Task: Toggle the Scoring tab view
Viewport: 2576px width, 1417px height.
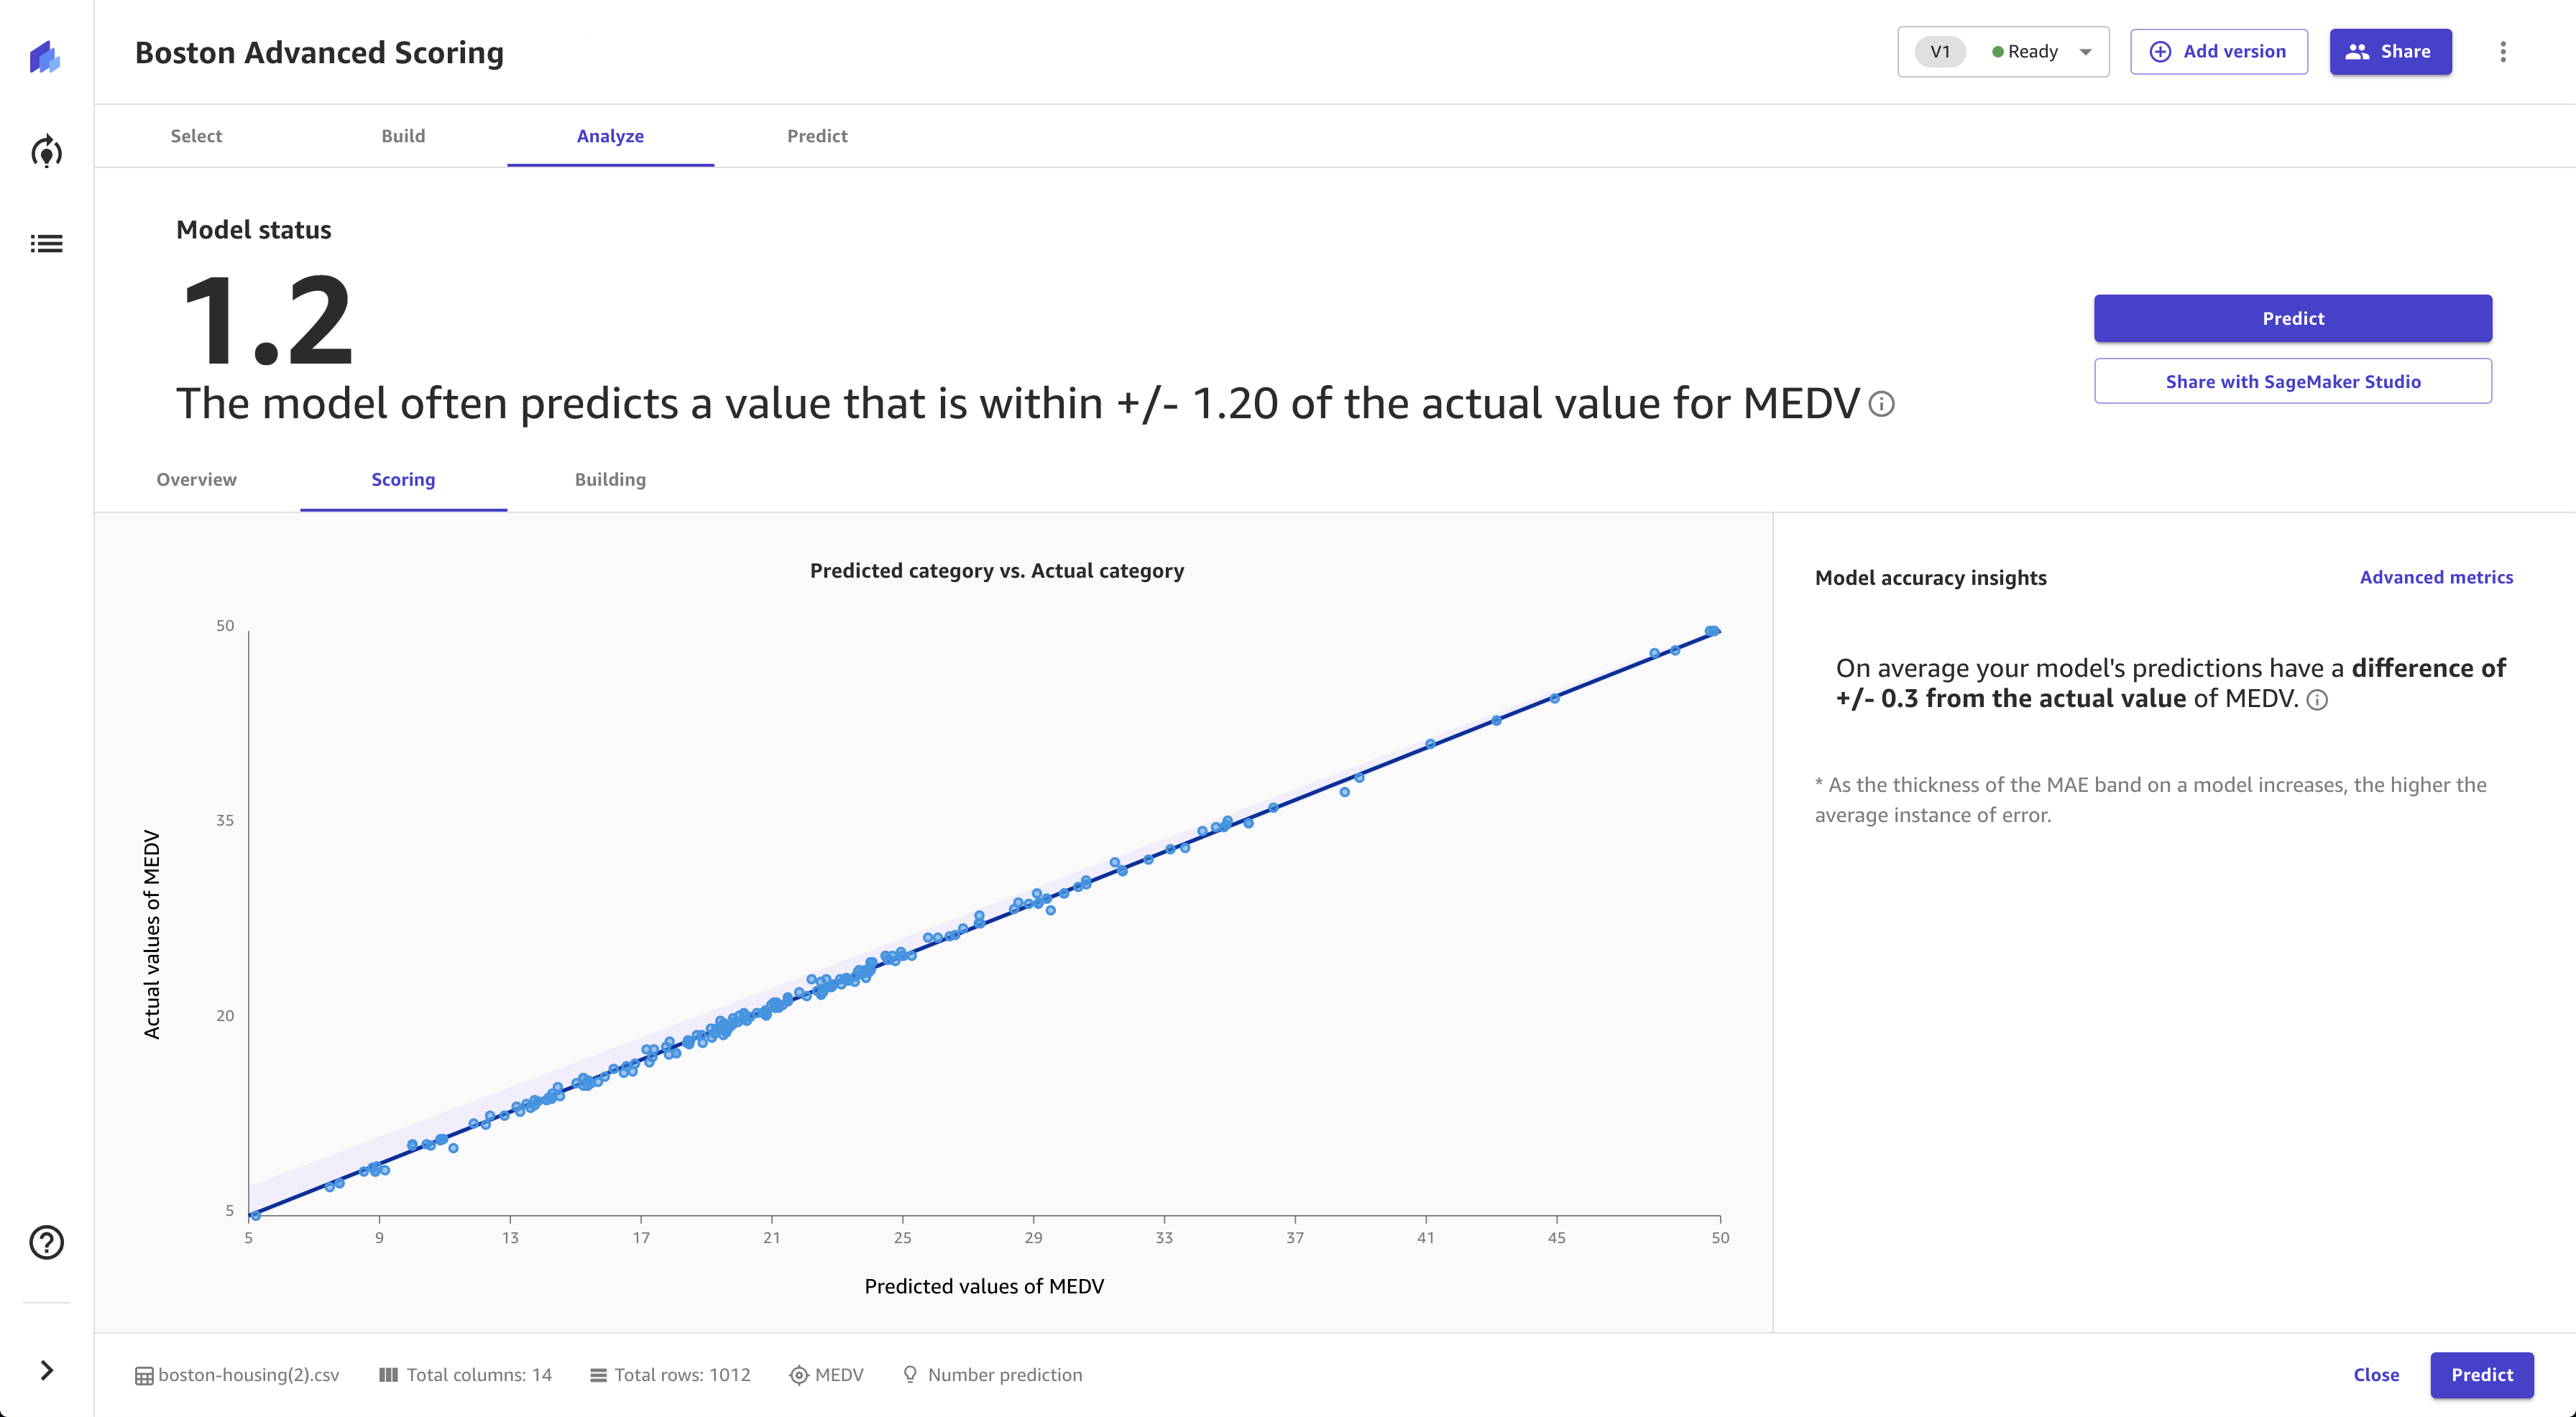Action: 403,478
